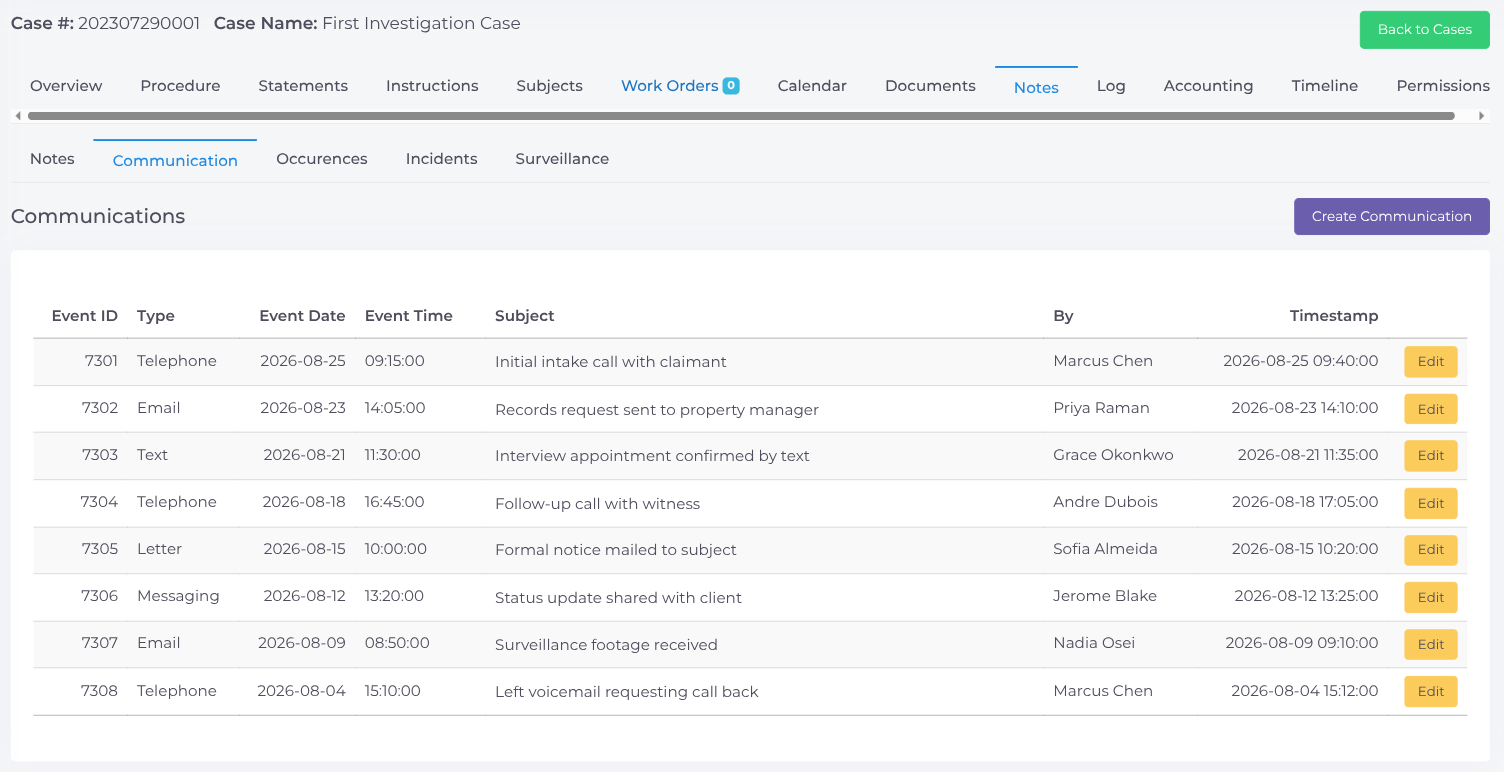Viewport: 1504px width, 772px height.
Task: Open the Documents tab
Action: [x=930, y=86]
